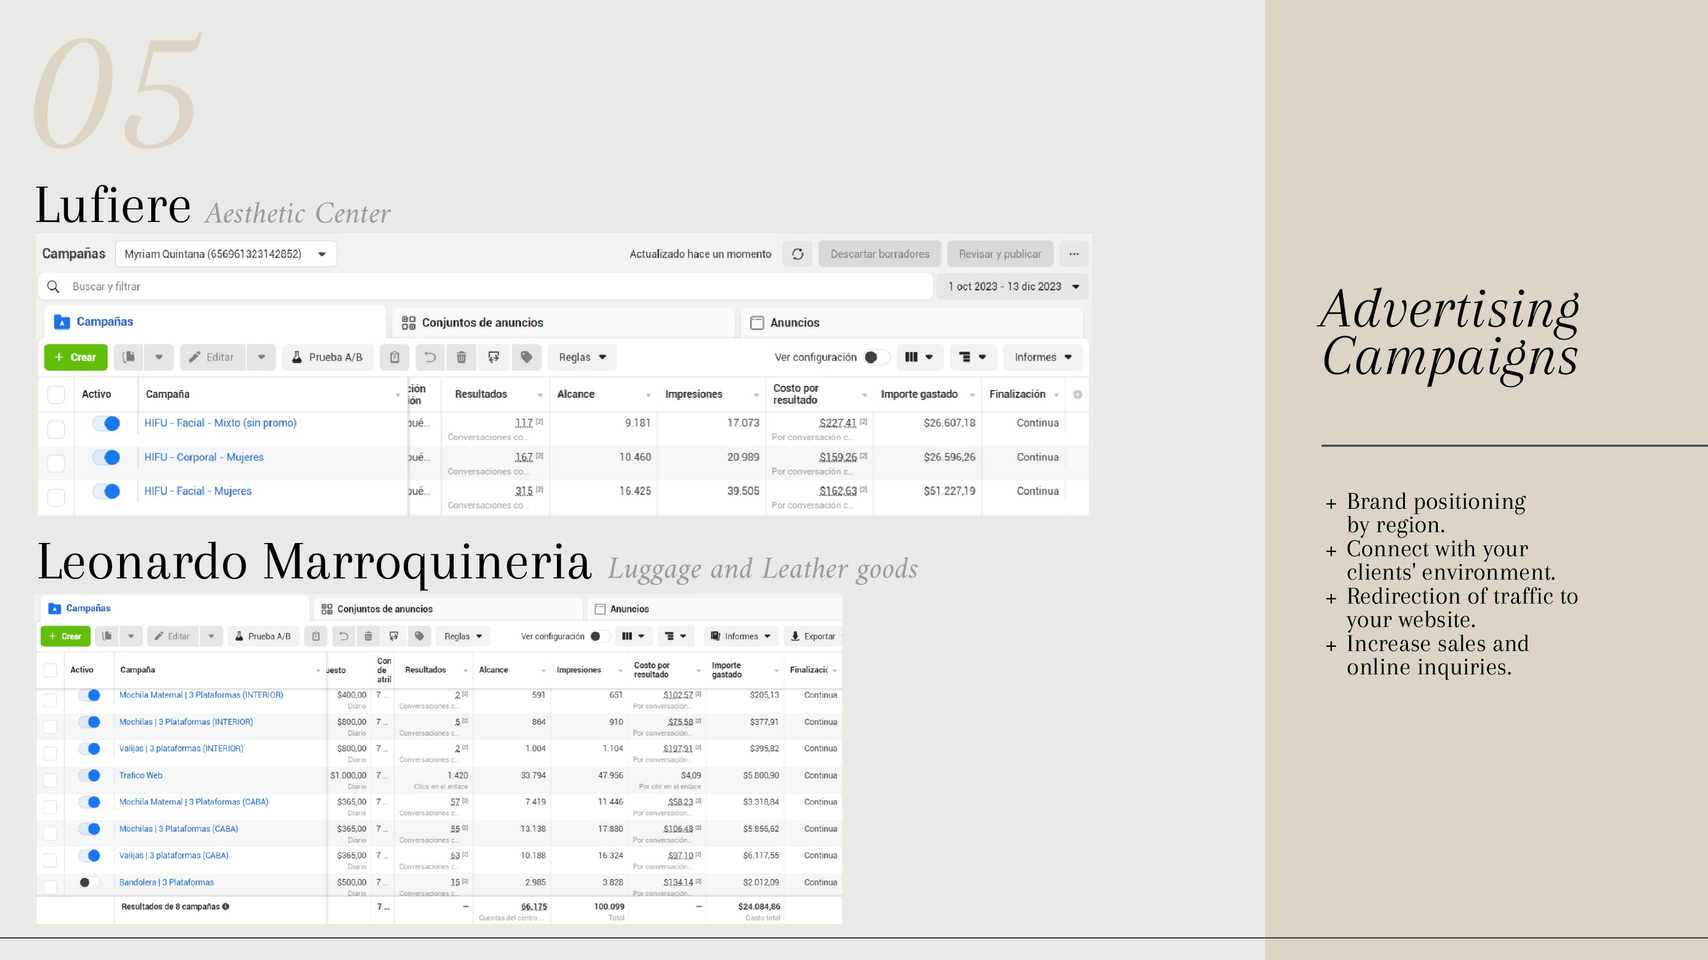
Task: Select the checkbox for the Trafico Web row
Action: point(50,779)
